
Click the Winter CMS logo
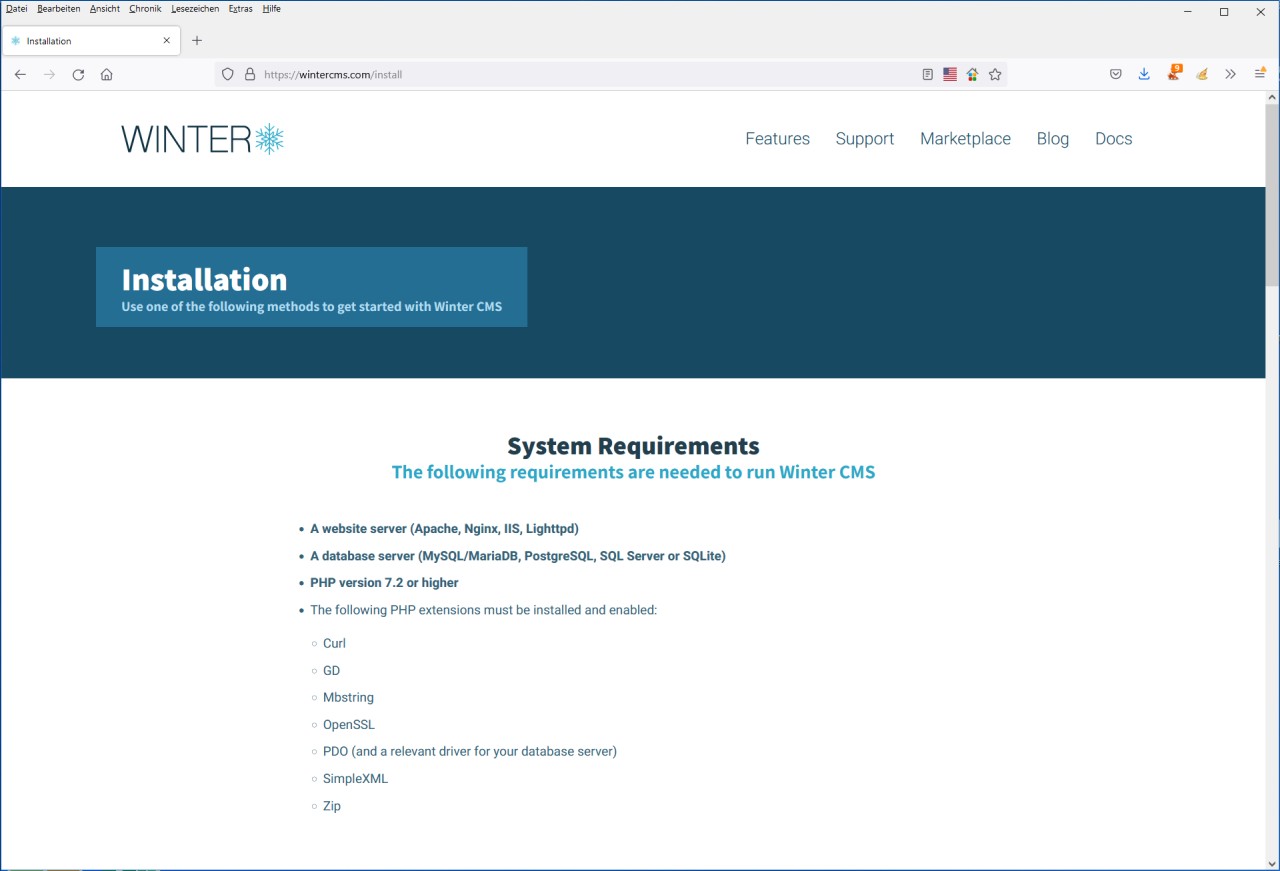coord(203,139)
